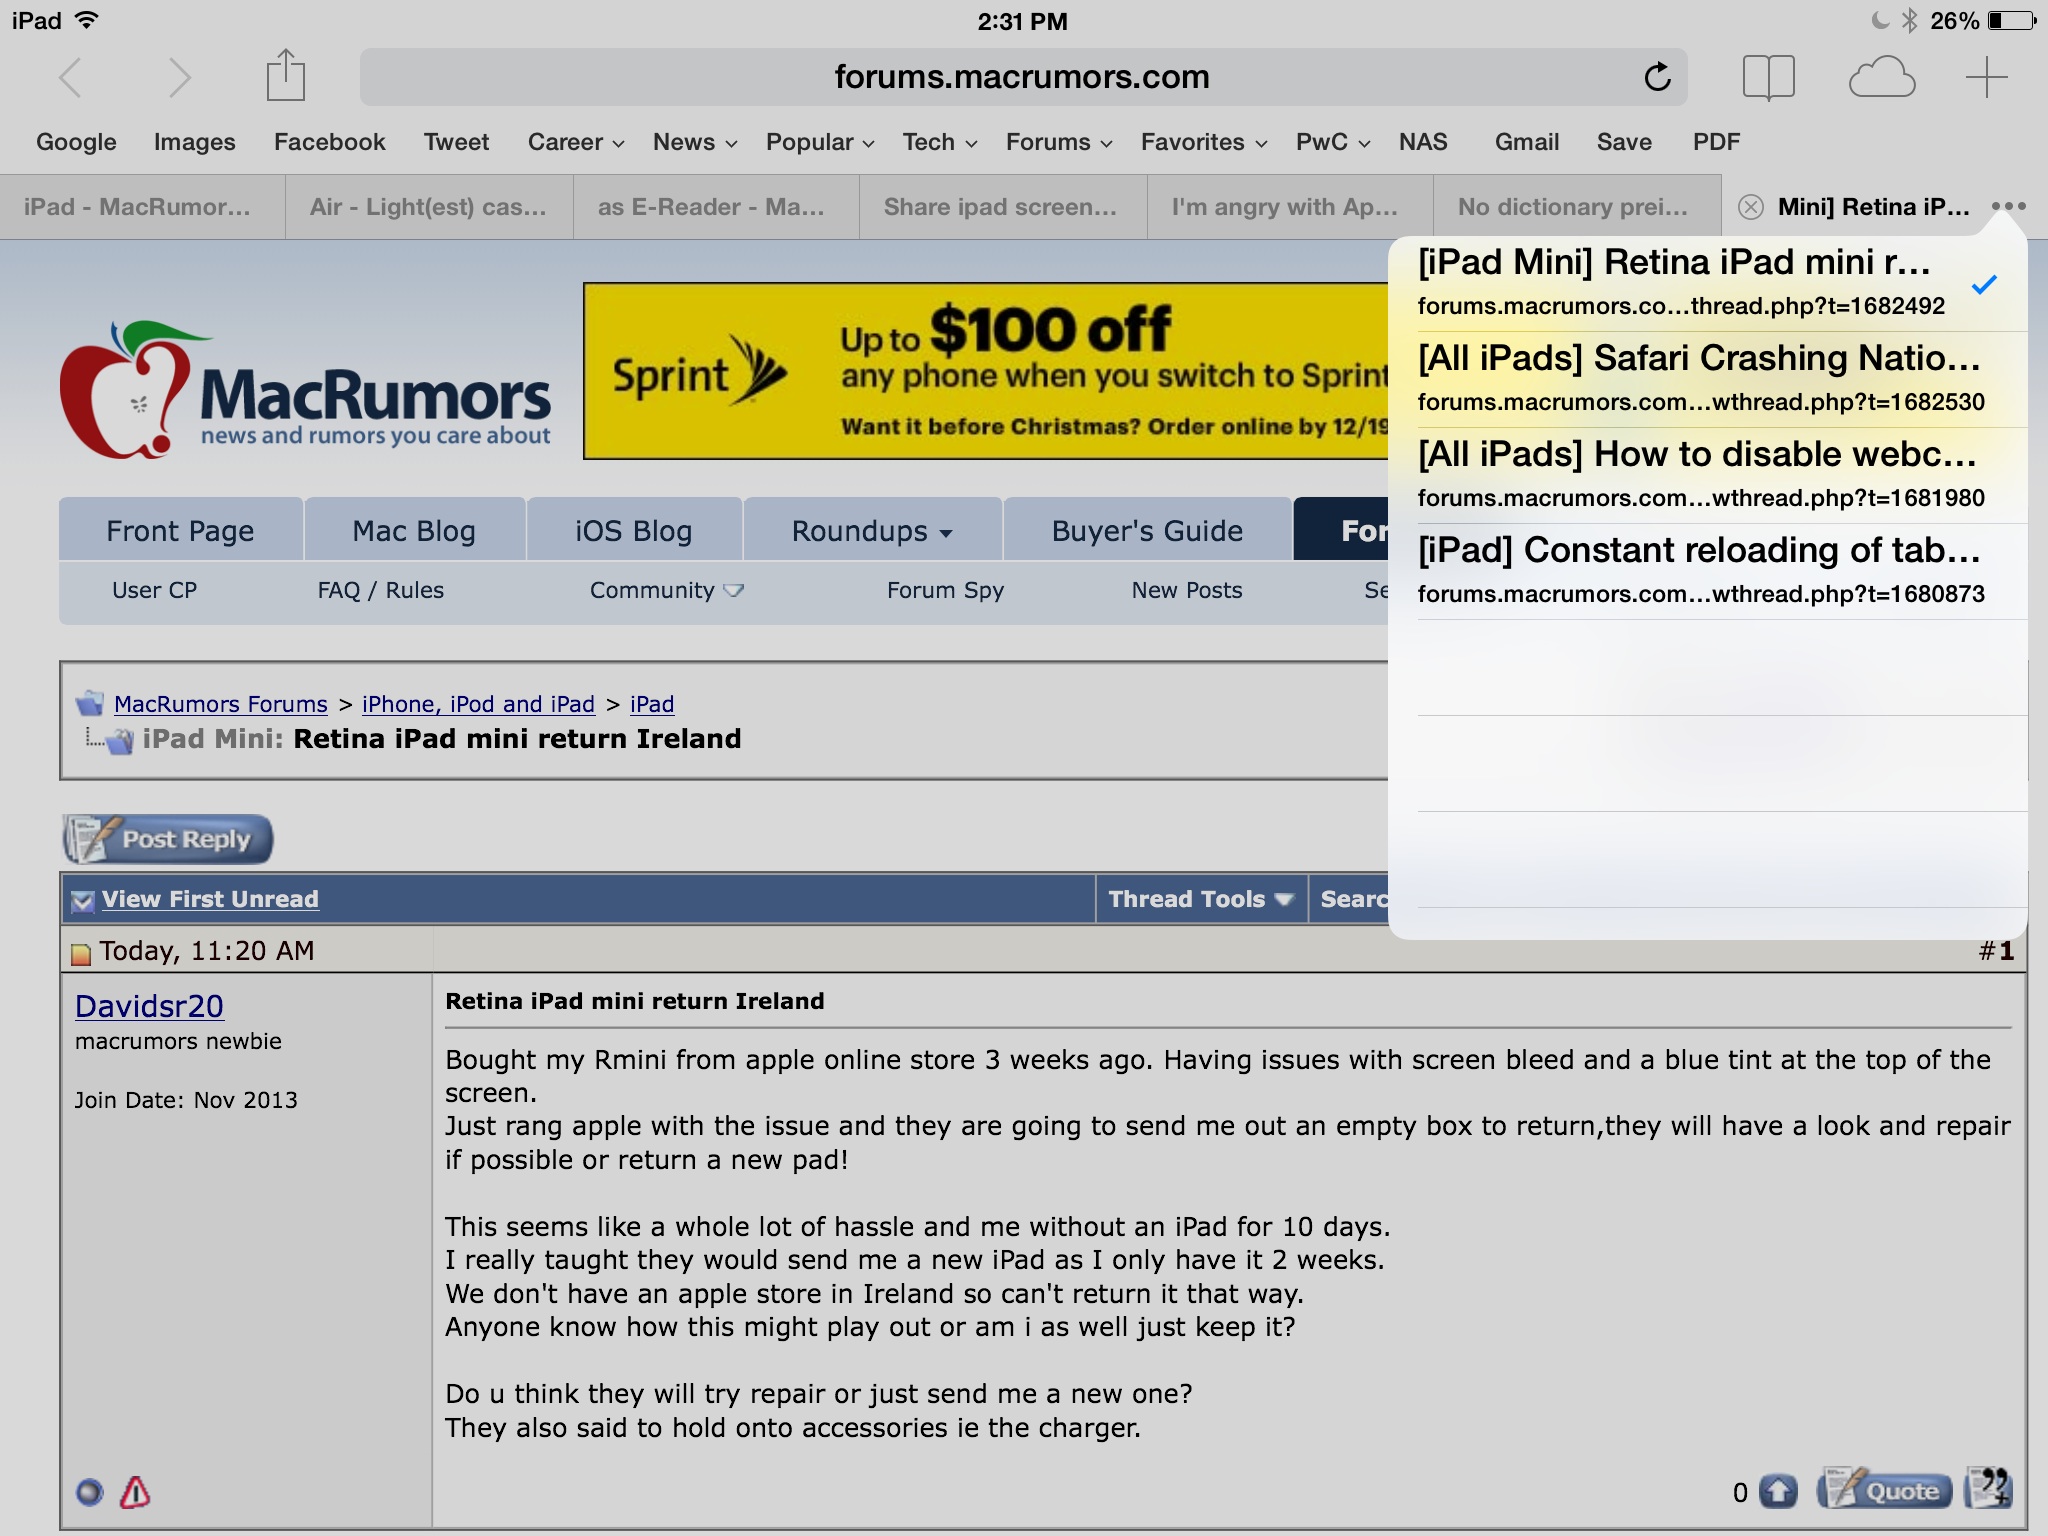Switch to as E-Reader tab
The width and height of the screenshot is (2048, 1536).
(716, 207)
